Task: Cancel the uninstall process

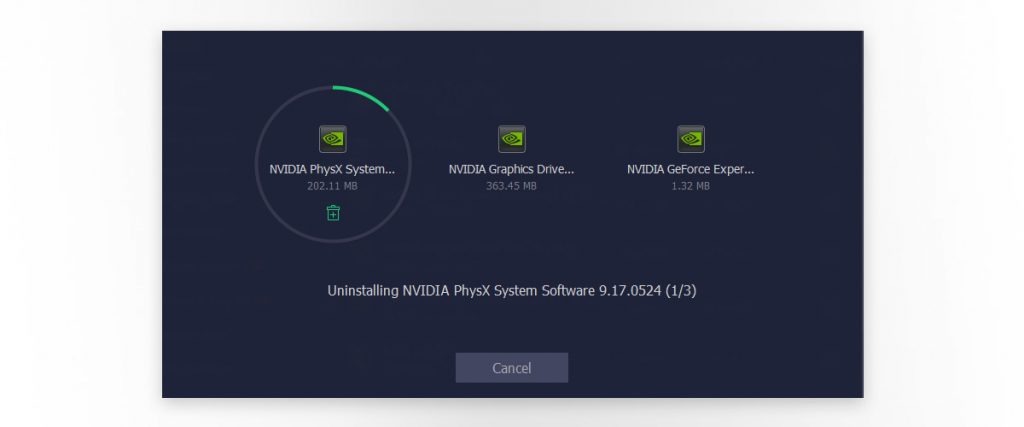Action: pos(511,368)
